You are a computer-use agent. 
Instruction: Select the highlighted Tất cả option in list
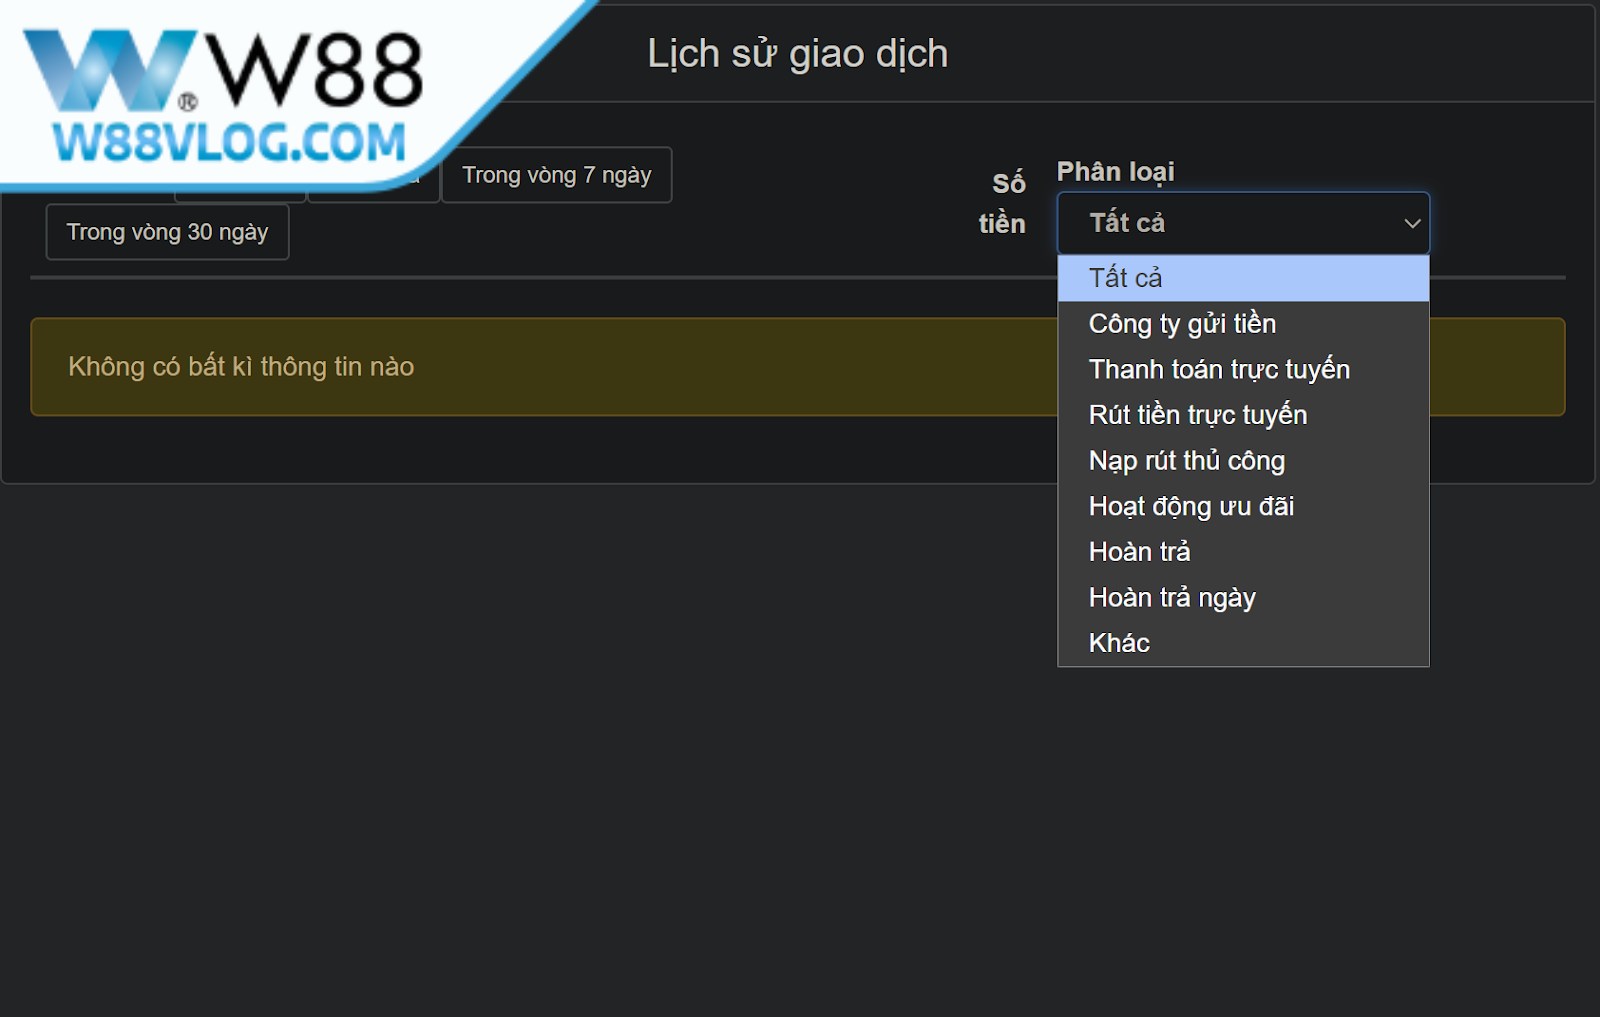(1243, 278)
